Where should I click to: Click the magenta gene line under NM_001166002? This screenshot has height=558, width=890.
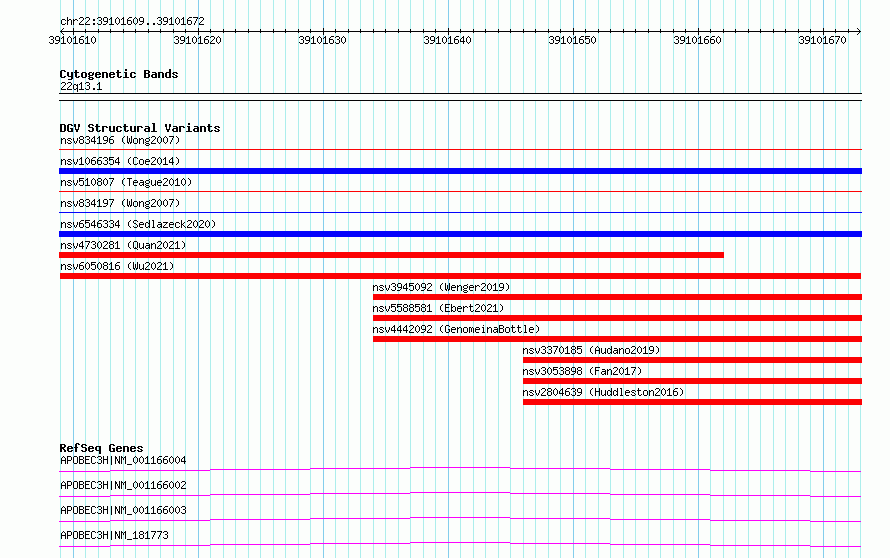tap(460, 494)
